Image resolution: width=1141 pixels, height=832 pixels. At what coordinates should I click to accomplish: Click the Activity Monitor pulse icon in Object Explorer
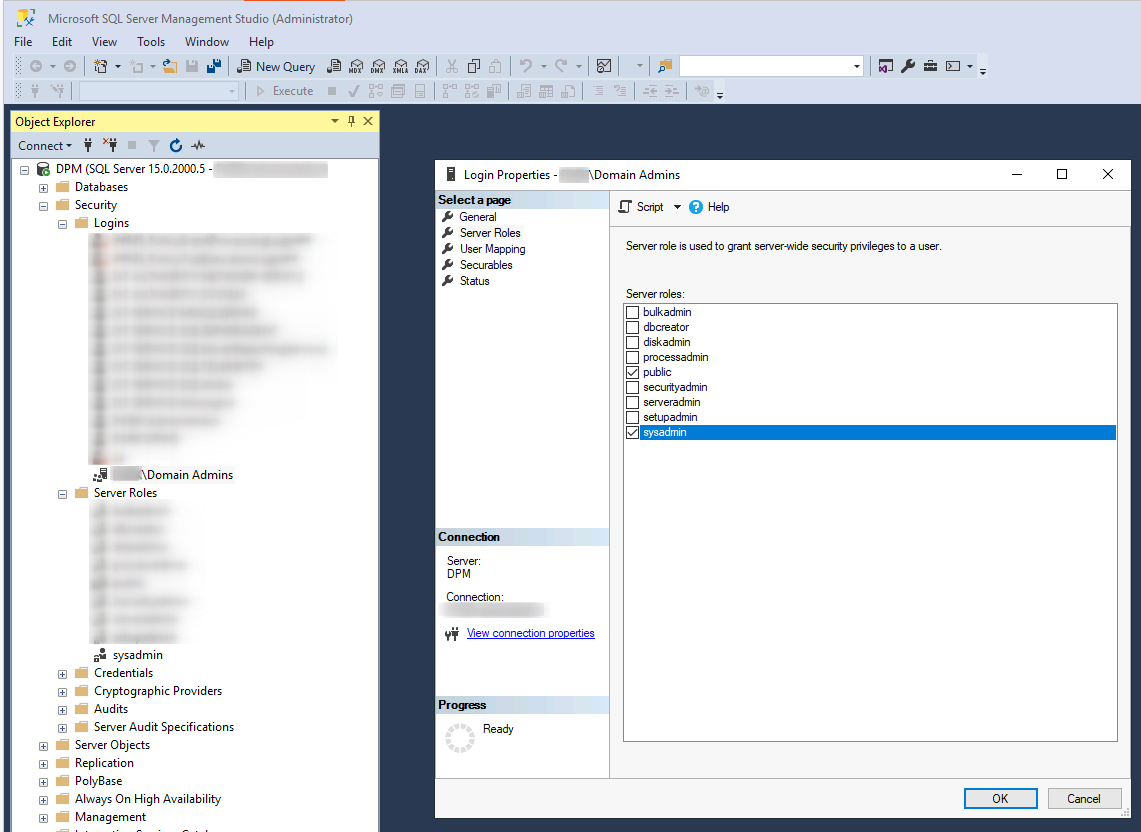point(198,146)
